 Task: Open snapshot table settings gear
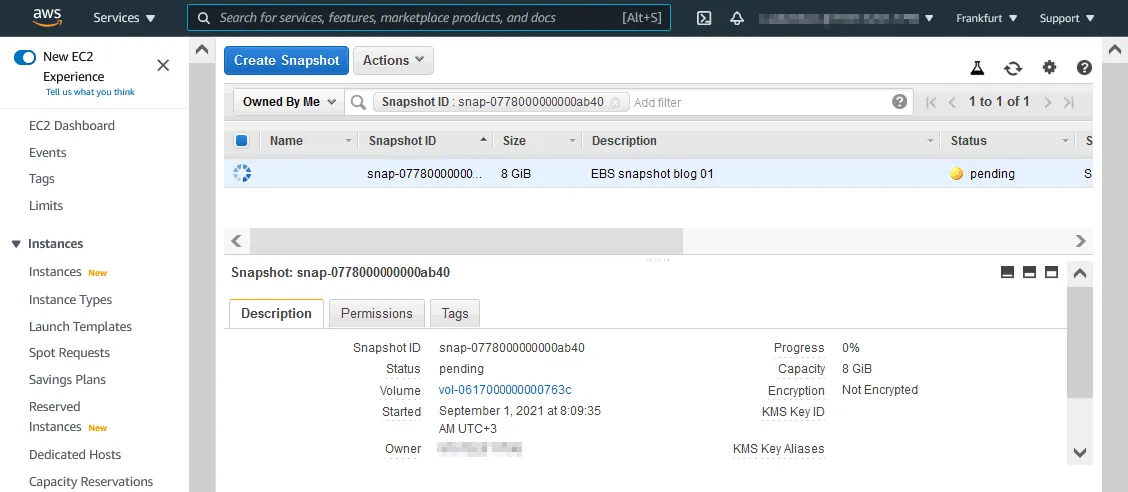point(1049,68)
